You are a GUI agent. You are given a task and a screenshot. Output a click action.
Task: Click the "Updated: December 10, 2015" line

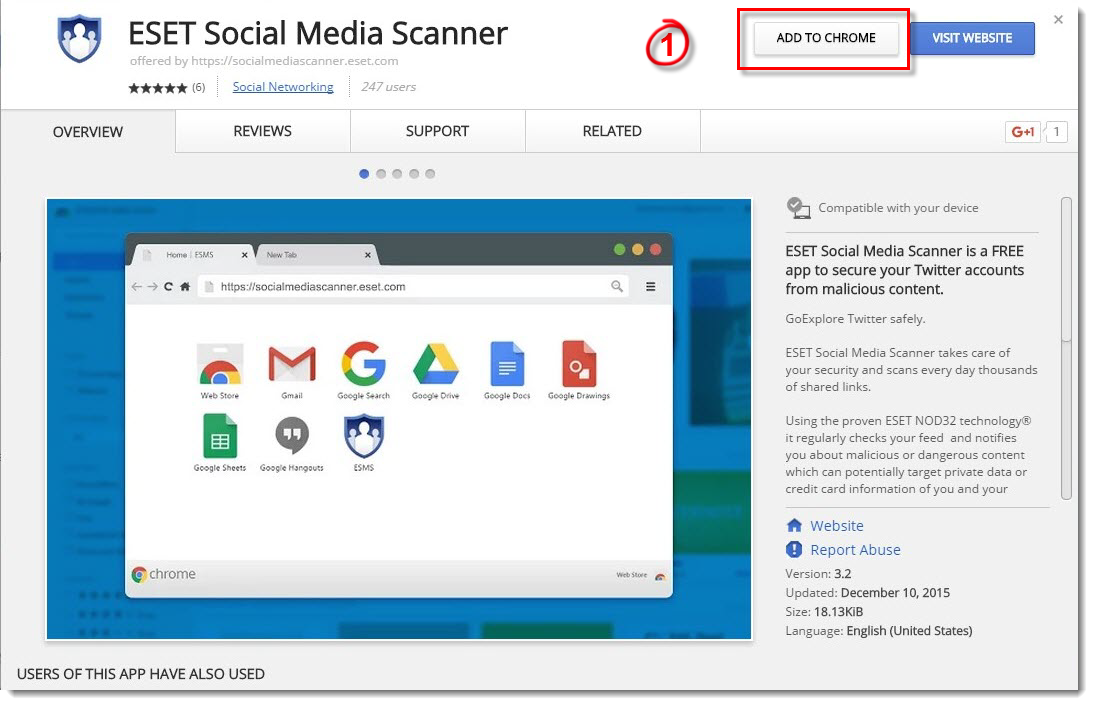[868, 593]
